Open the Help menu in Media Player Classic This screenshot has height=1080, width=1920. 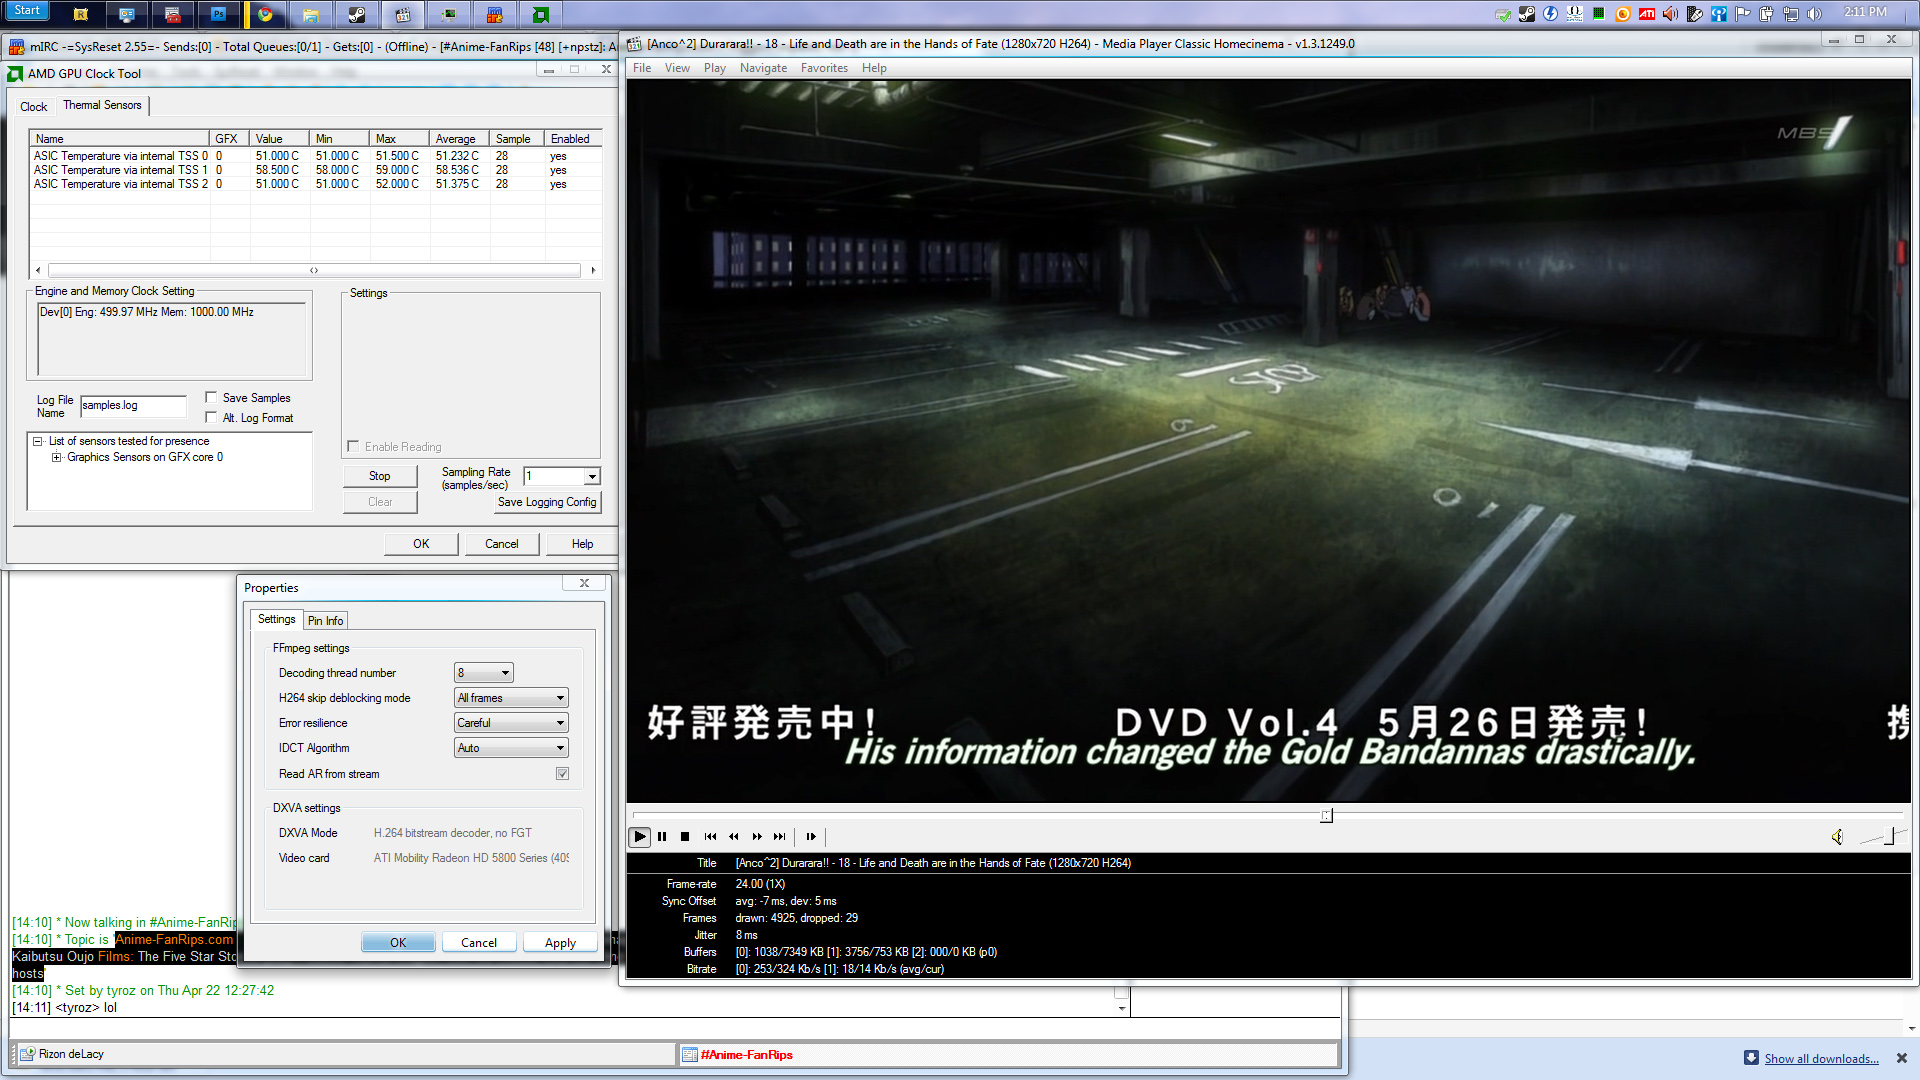[x=874, y=68]
